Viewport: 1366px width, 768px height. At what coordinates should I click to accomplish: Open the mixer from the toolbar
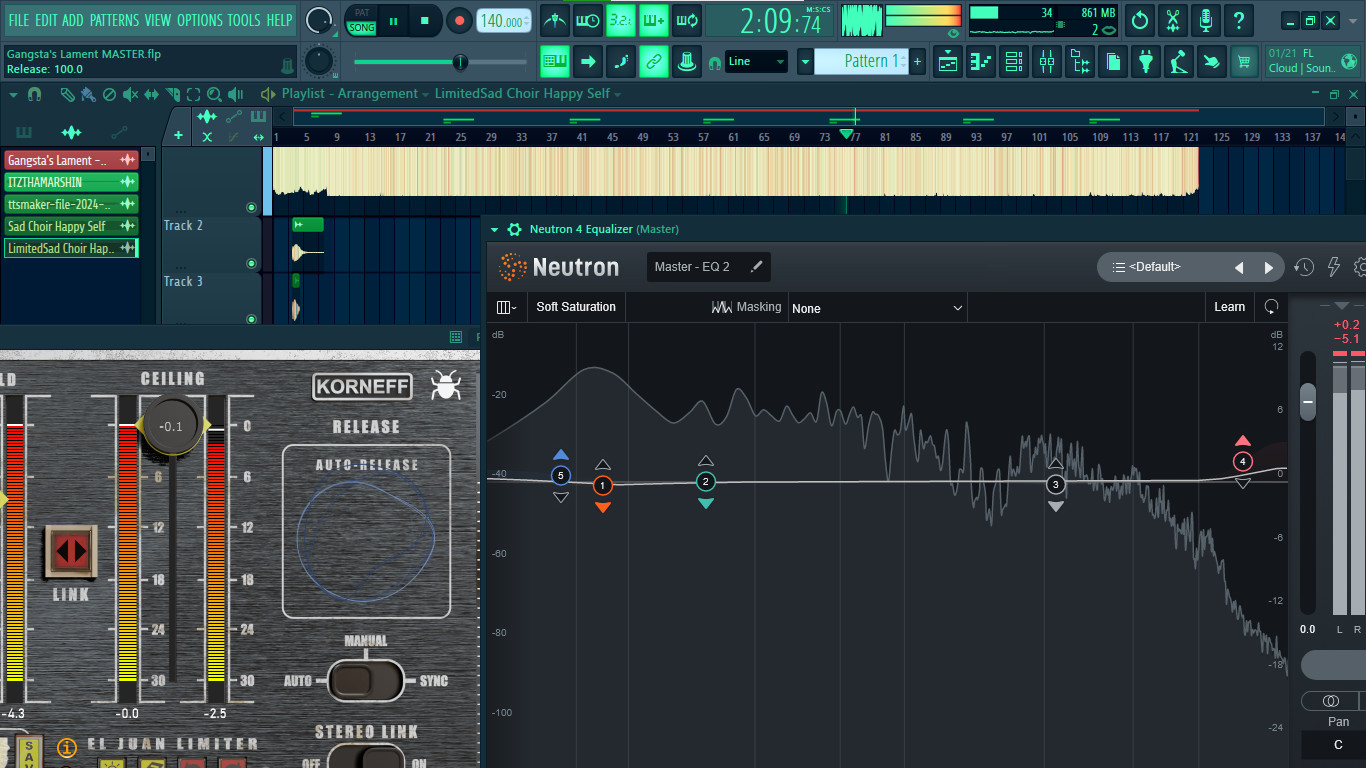click(1047, 62)
